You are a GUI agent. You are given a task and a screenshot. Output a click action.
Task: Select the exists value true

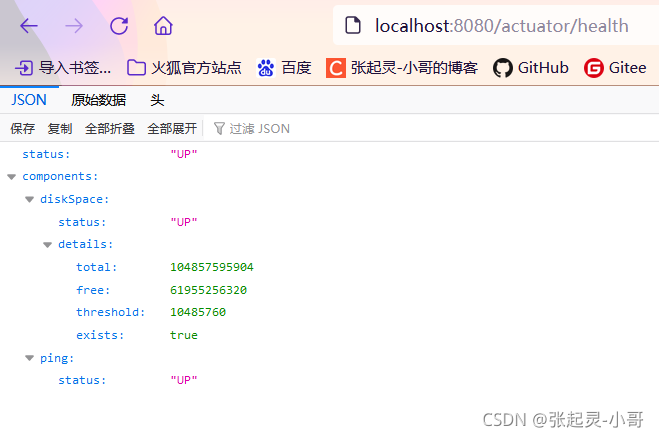point(184,335)
